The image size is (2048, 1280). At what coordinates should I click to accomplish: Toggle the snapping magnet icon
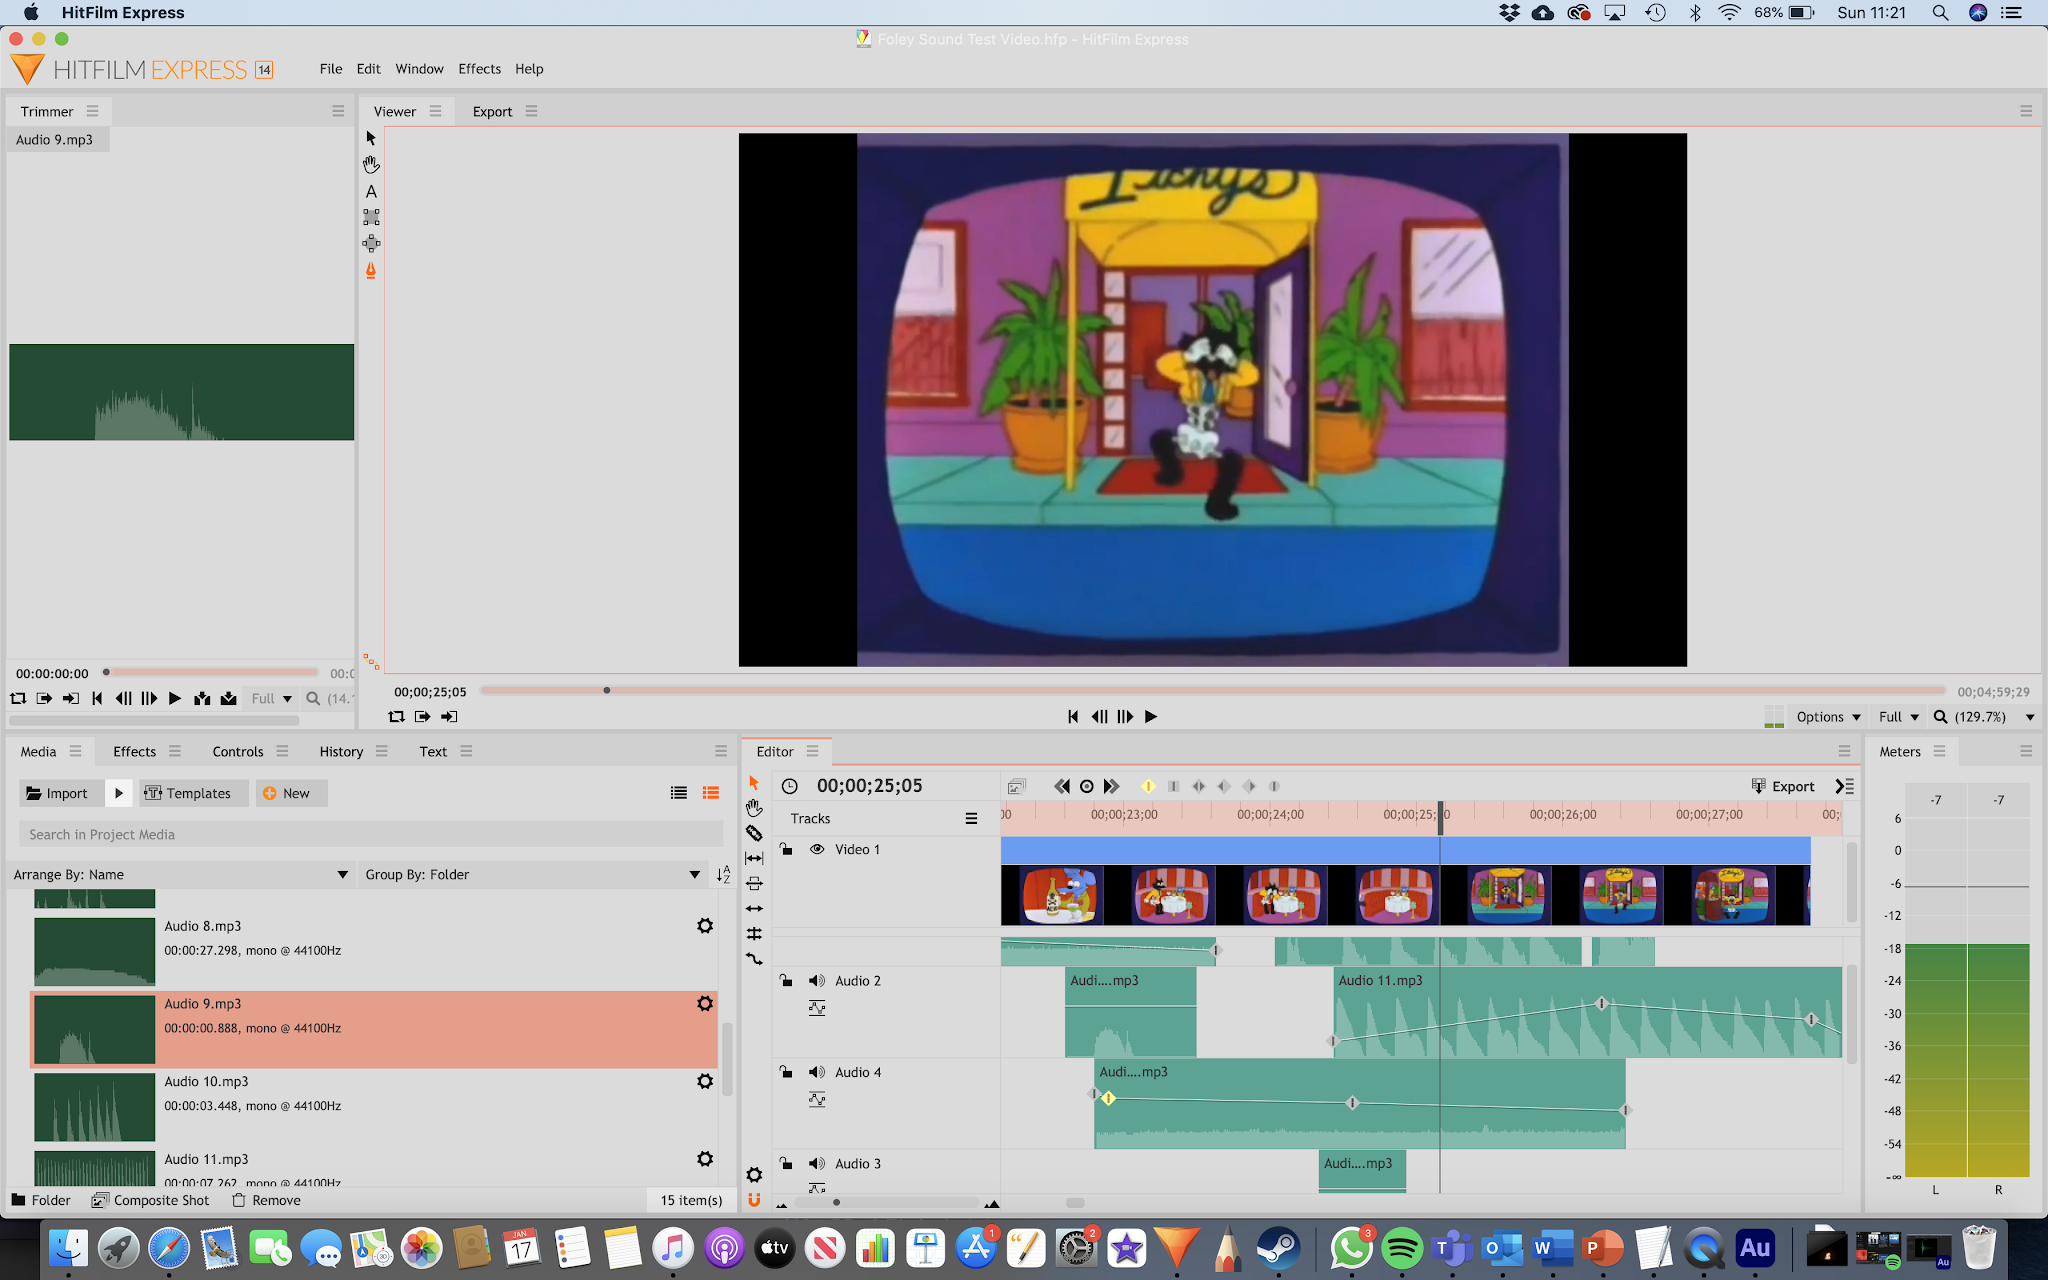[x=754, y=1199]
